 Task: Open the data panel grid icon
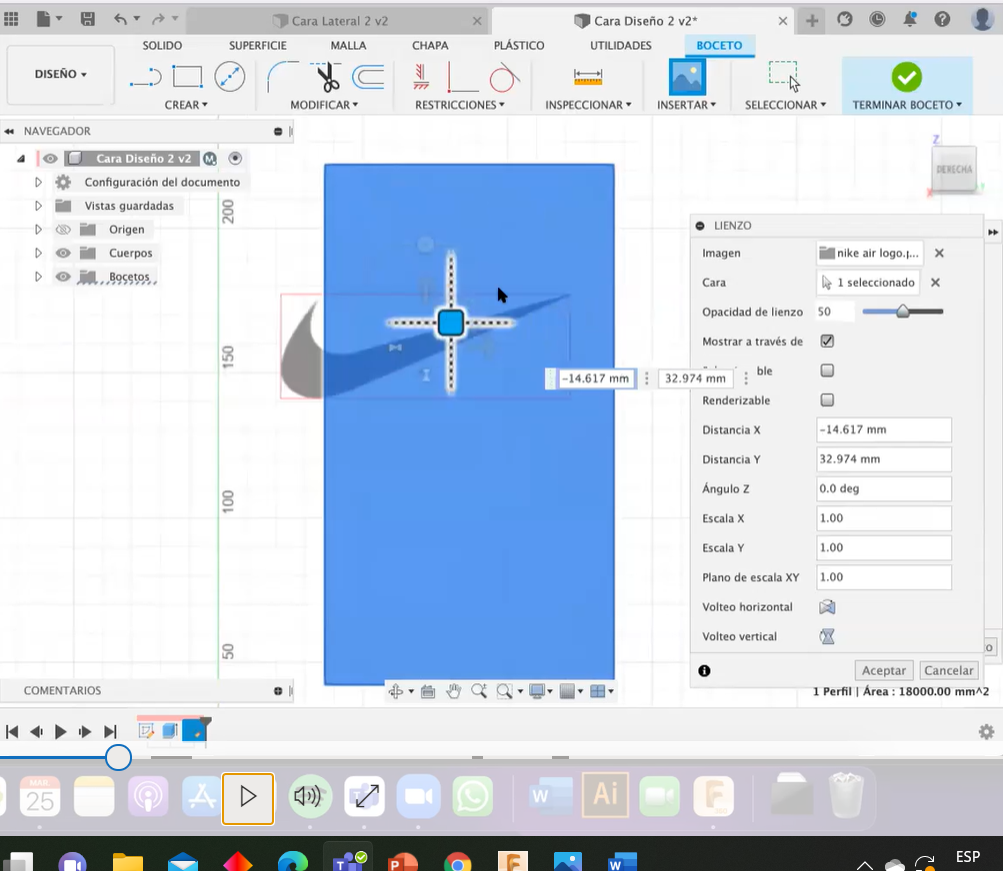coord(12,19)
